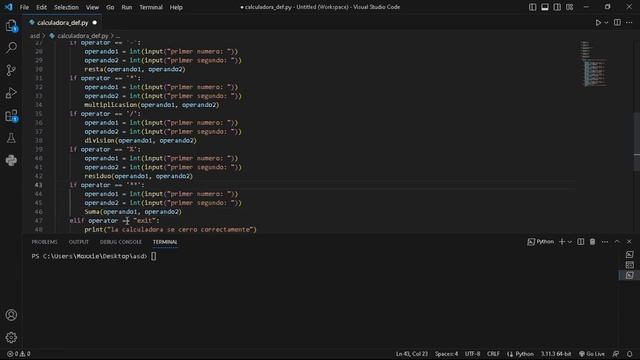
Task: Open the Terminal menu
Action: pos(151,7)
